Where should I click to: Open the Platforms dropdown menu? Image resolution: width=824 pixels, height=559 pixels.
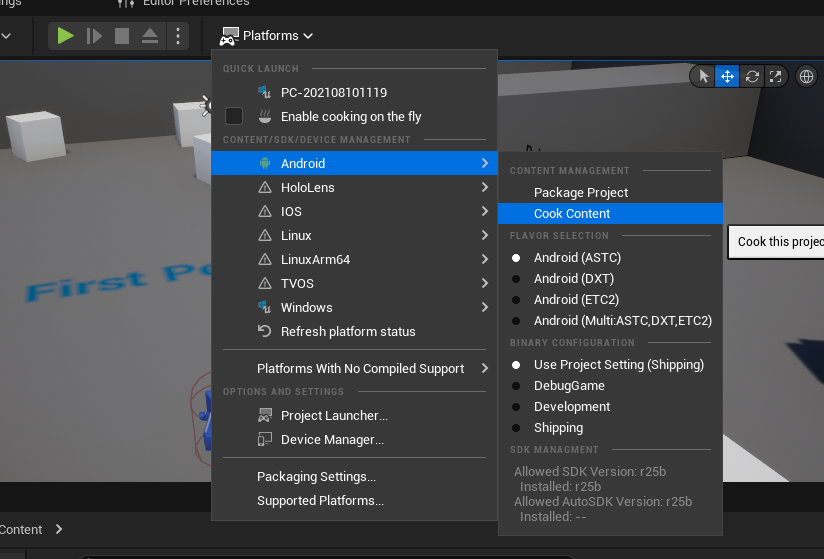(x=267, y=36)
